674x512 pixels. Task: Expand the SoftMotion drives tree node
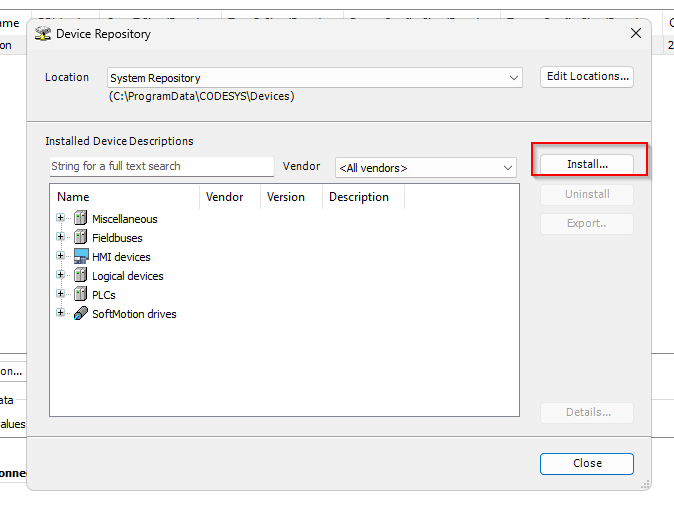click(61, 314)
